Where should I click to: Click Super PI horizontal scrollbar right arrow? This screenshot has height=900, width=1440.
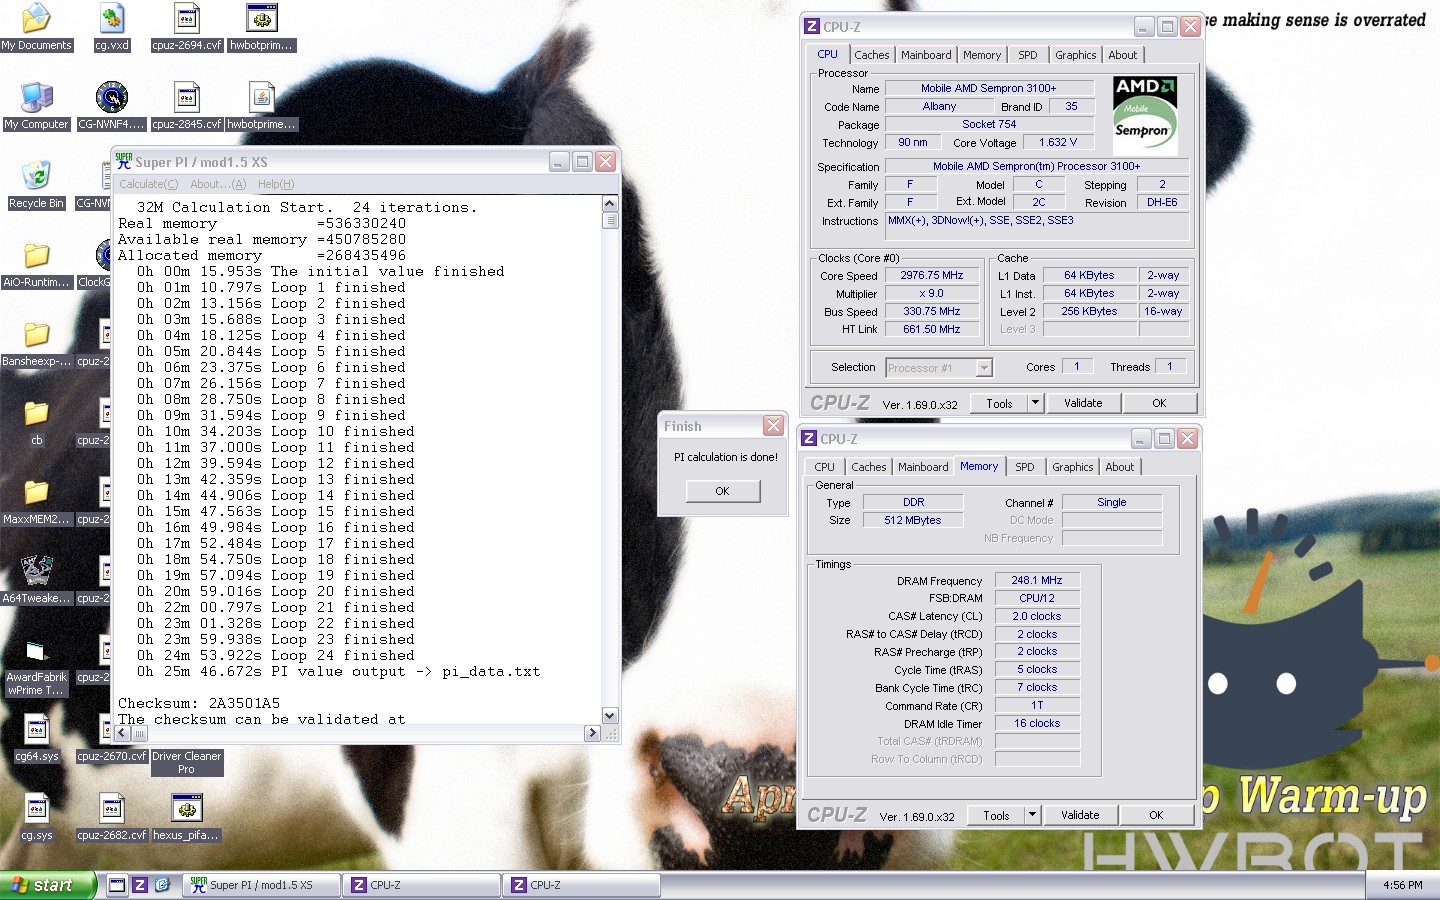point(592,733)
